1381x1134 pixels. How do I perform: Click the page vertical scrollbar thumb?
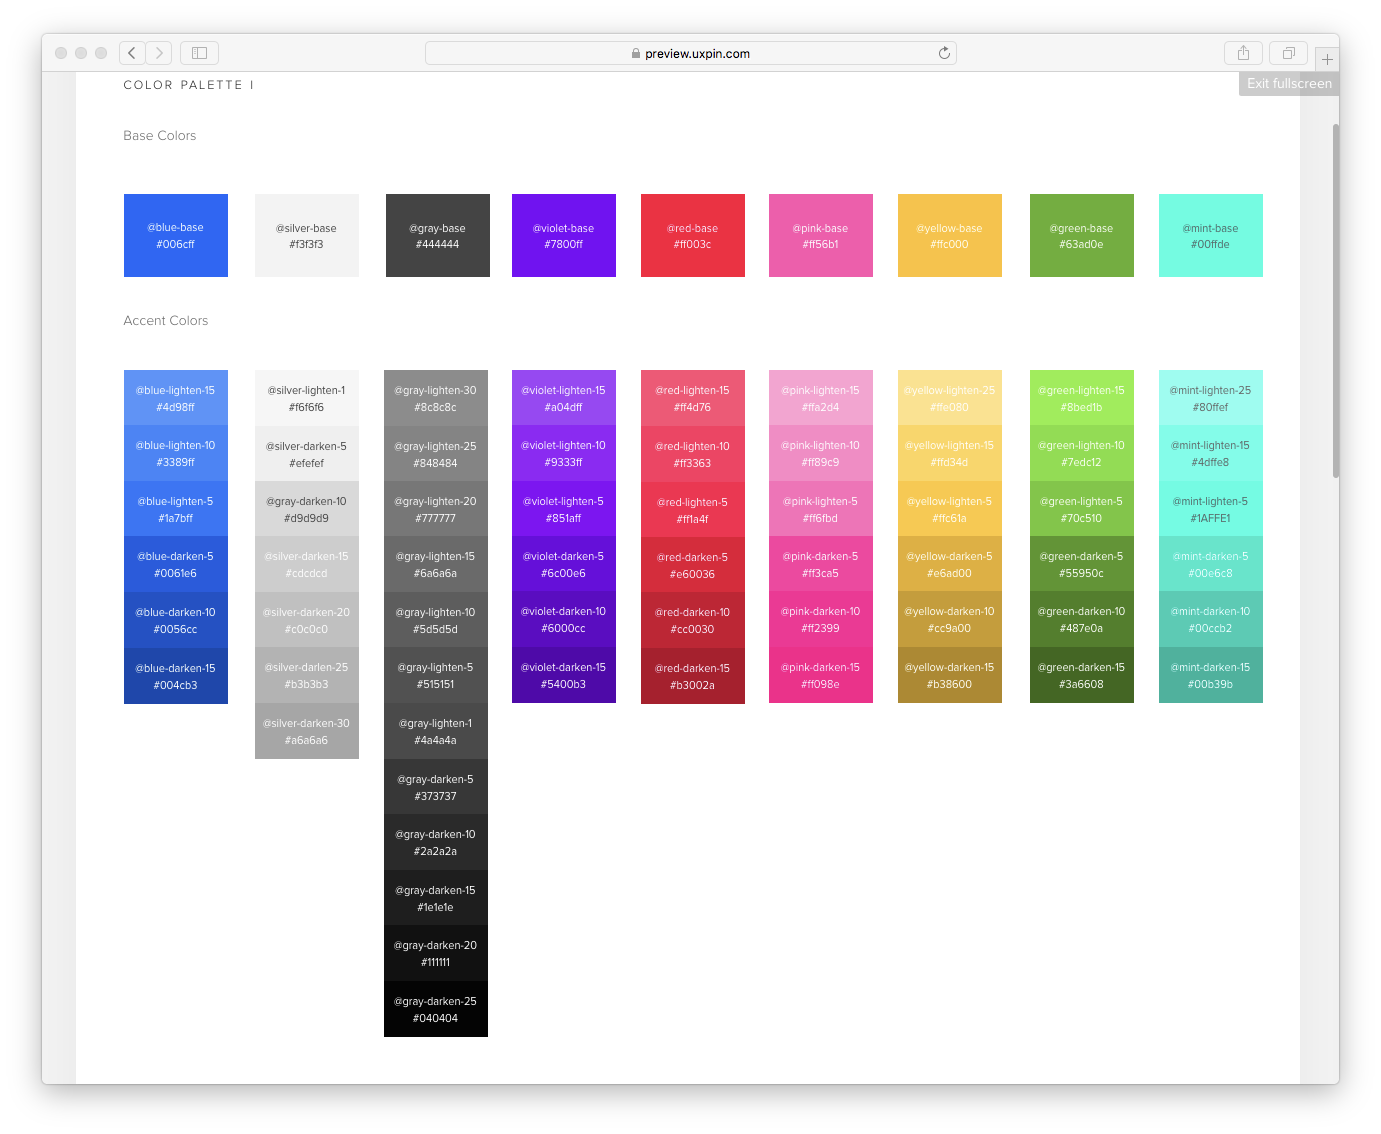point(1335,300)
